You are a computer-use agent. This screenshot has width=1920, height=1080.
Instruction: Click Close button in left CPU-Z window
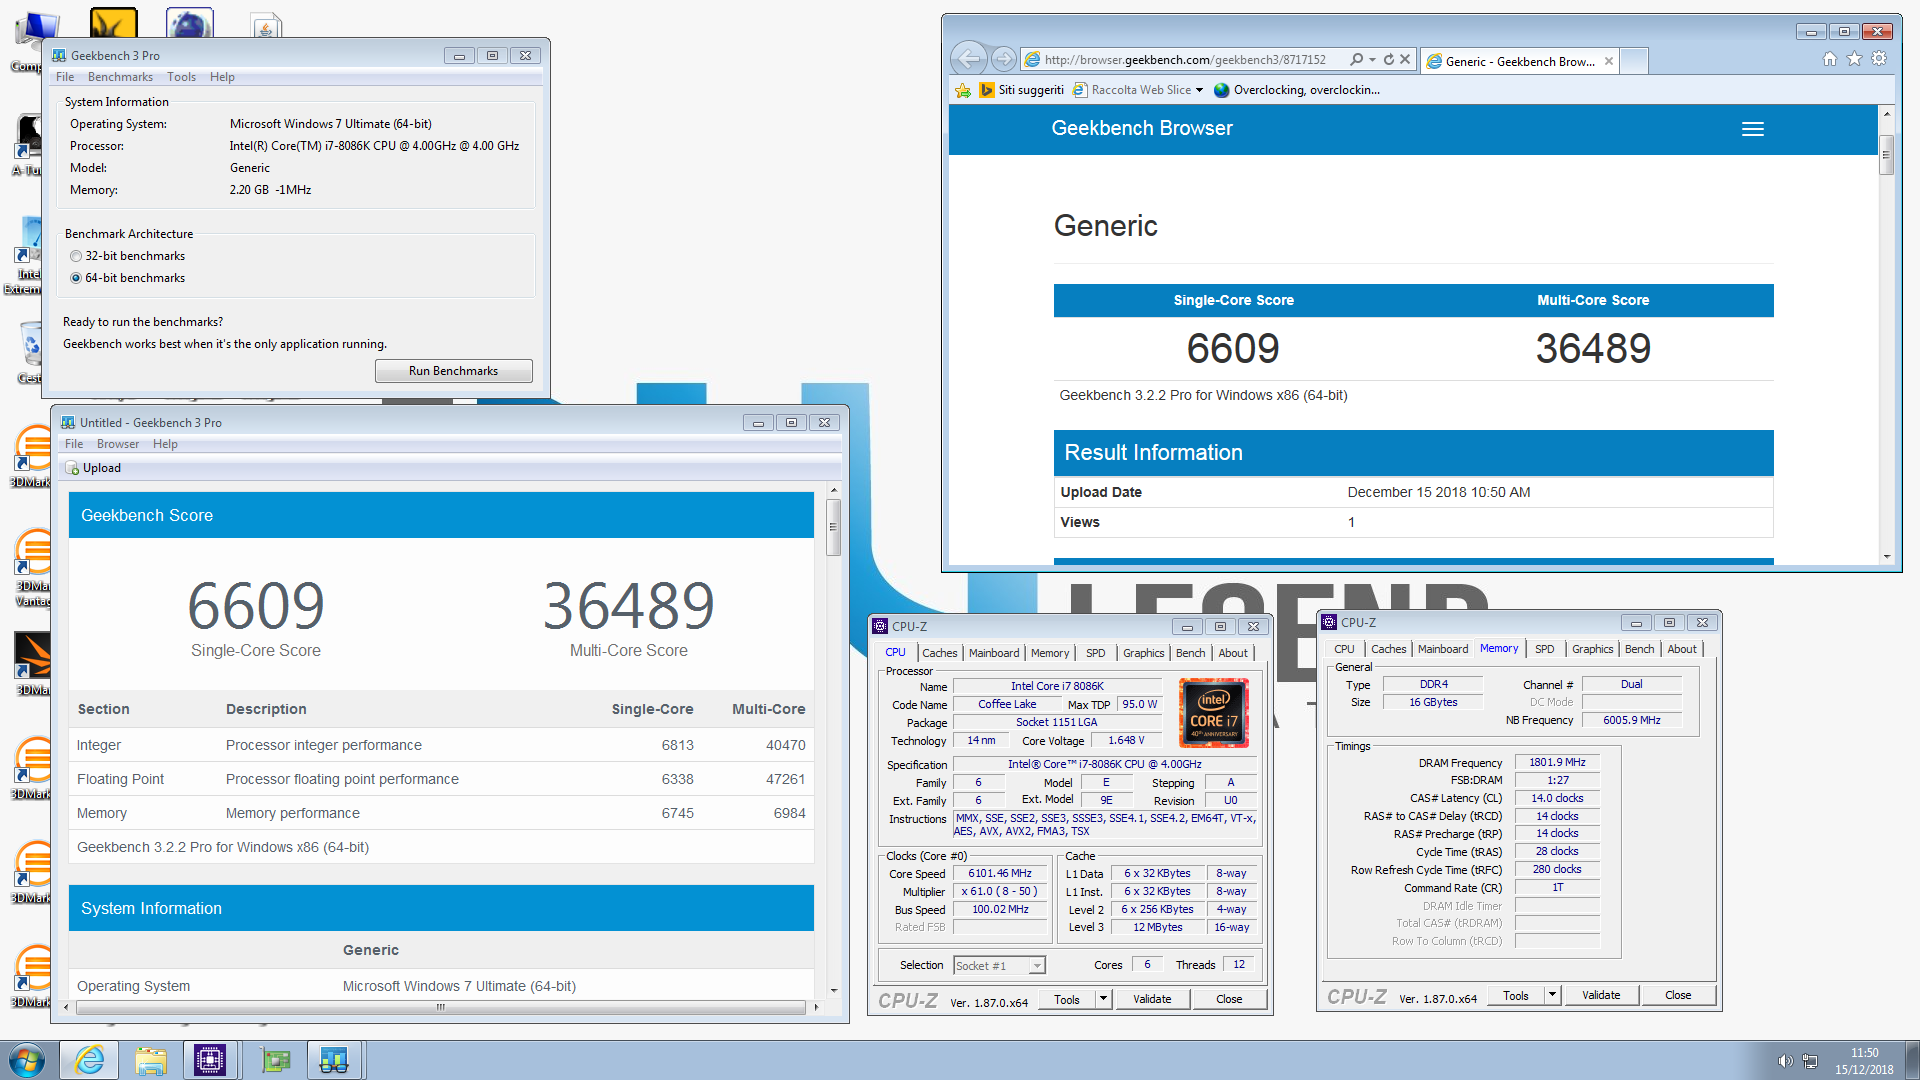click(x=1229, y=999)
